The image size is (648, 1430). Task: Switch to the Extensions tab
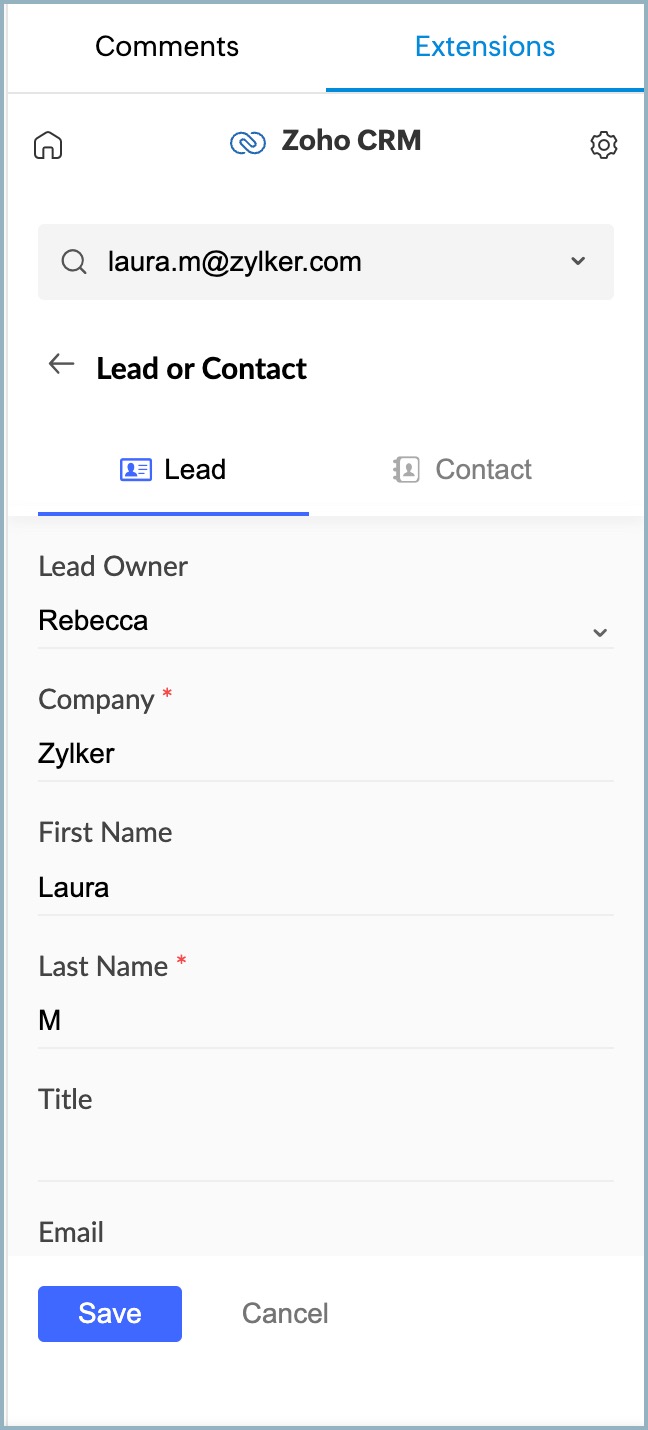point(485,46)
